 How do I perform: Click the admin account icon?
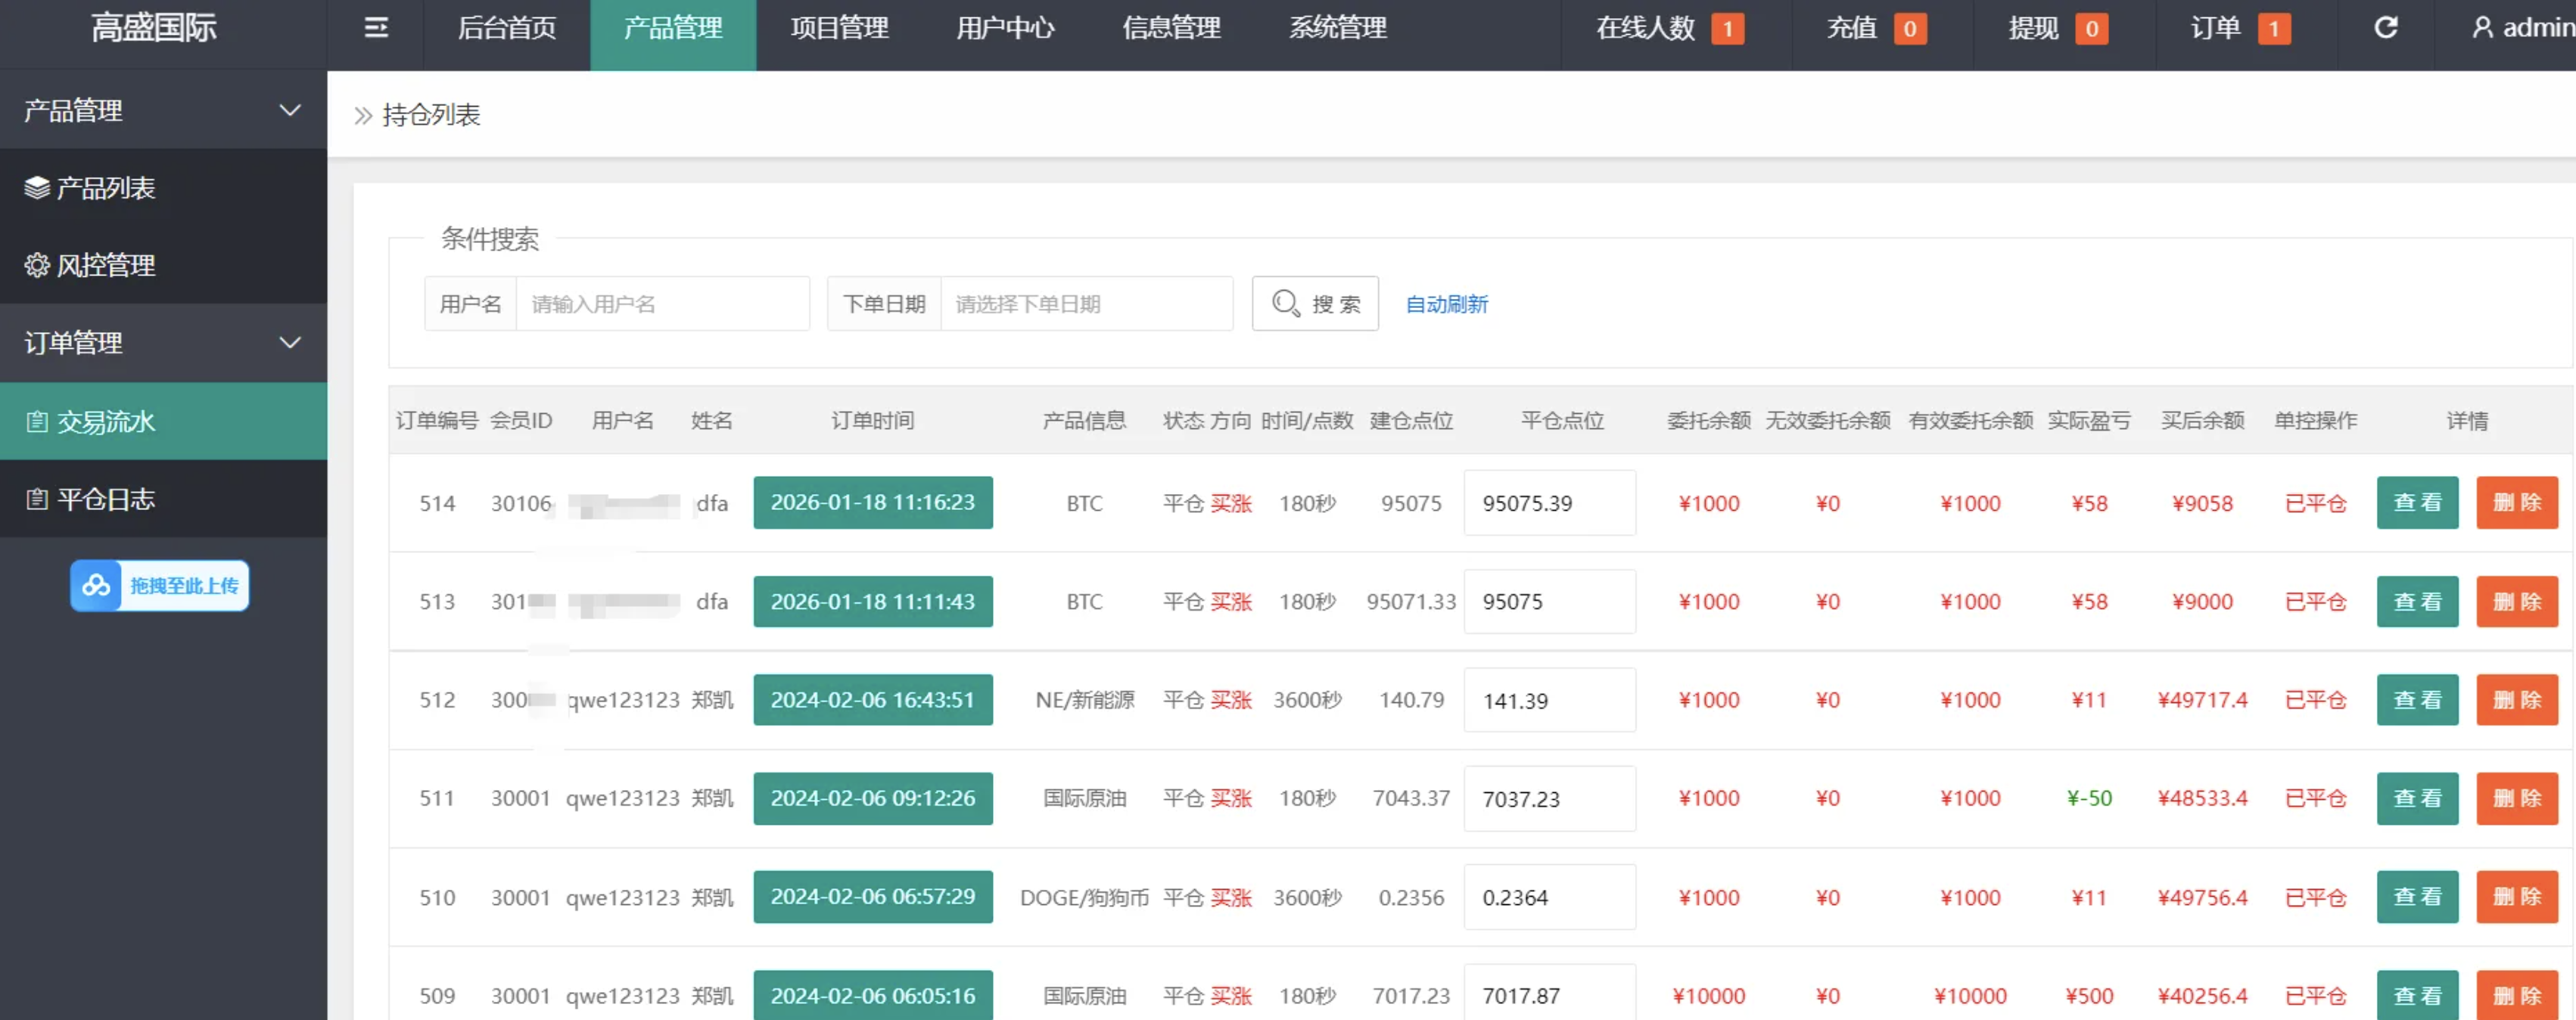pyautogui.click(x=2484, y=27)
